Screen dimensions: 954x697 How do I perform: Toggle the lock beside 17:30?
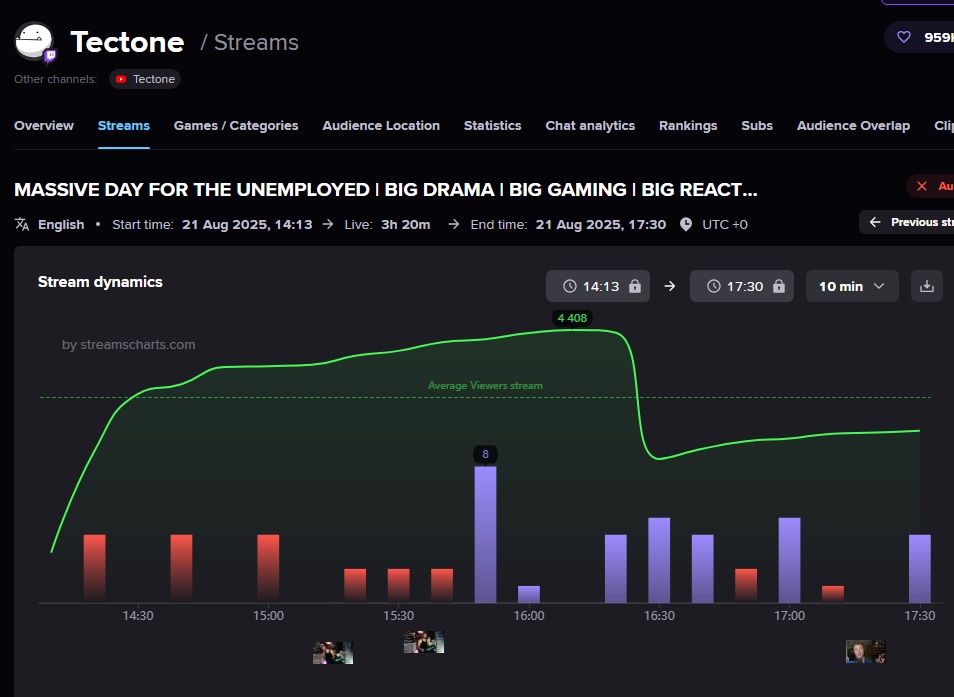pyautogui.click(x=779, y=286)
